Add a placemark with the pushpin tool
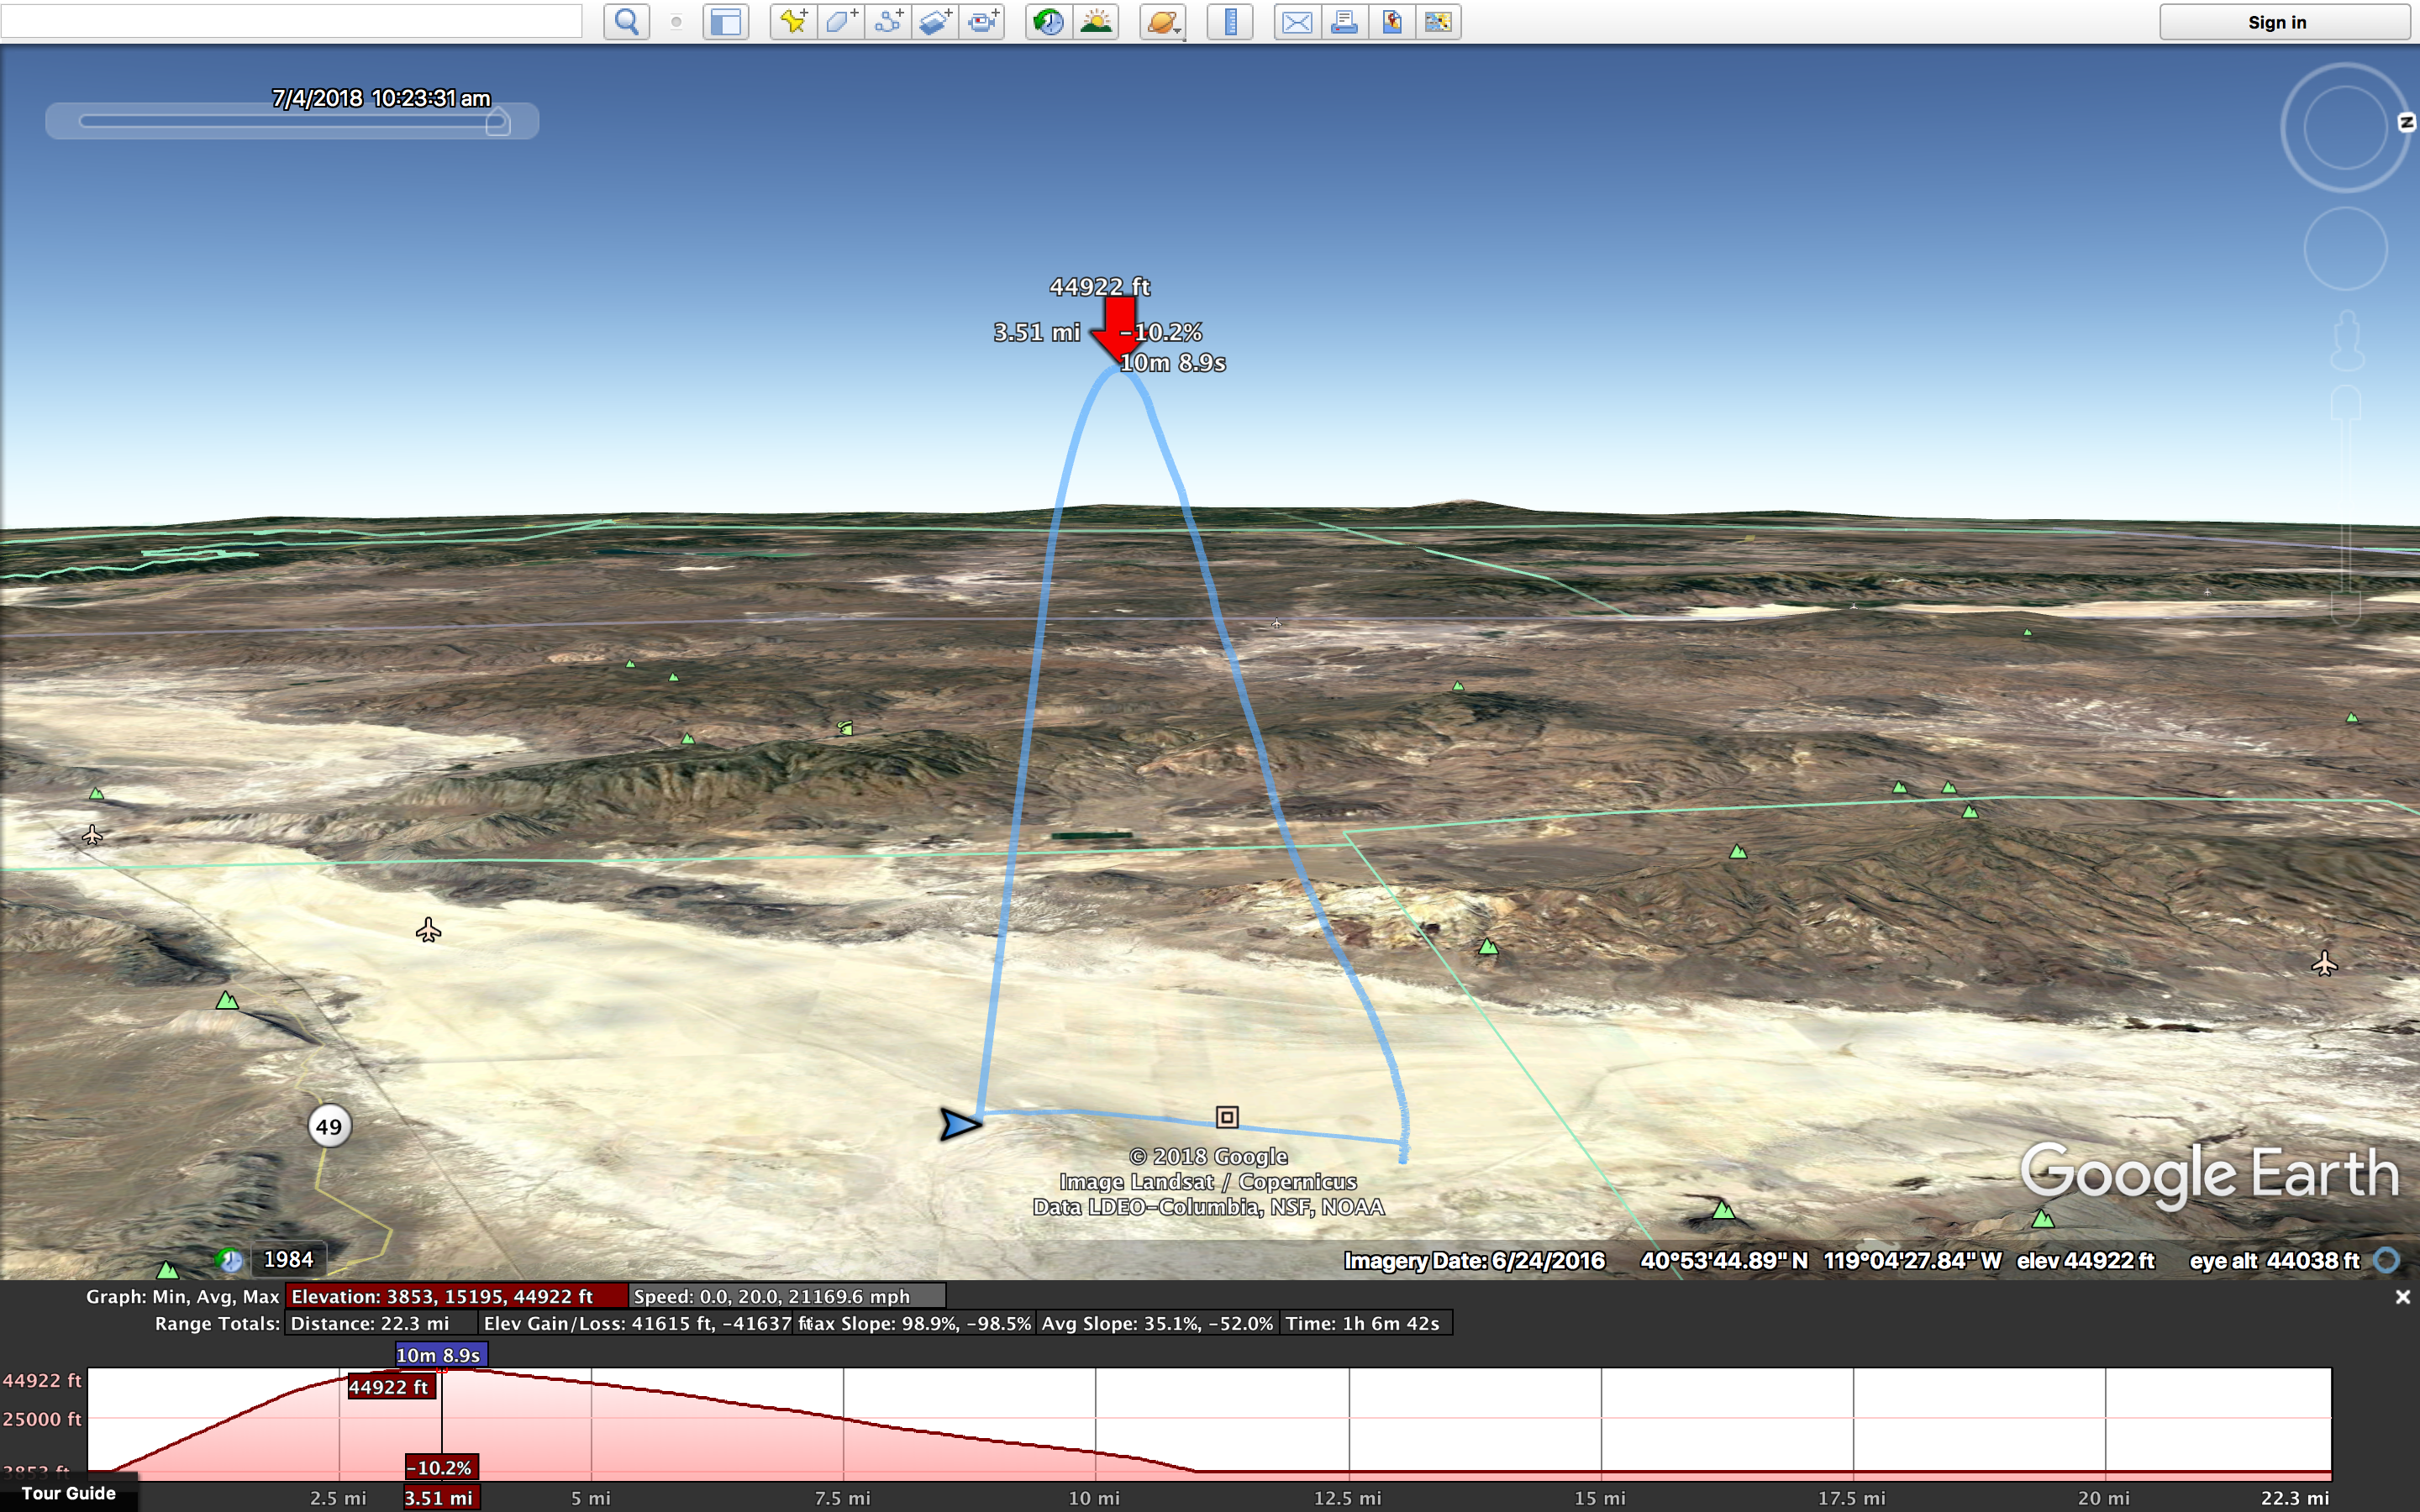Viewport: 2420px width, 1512px height. (x=794, y=22)
